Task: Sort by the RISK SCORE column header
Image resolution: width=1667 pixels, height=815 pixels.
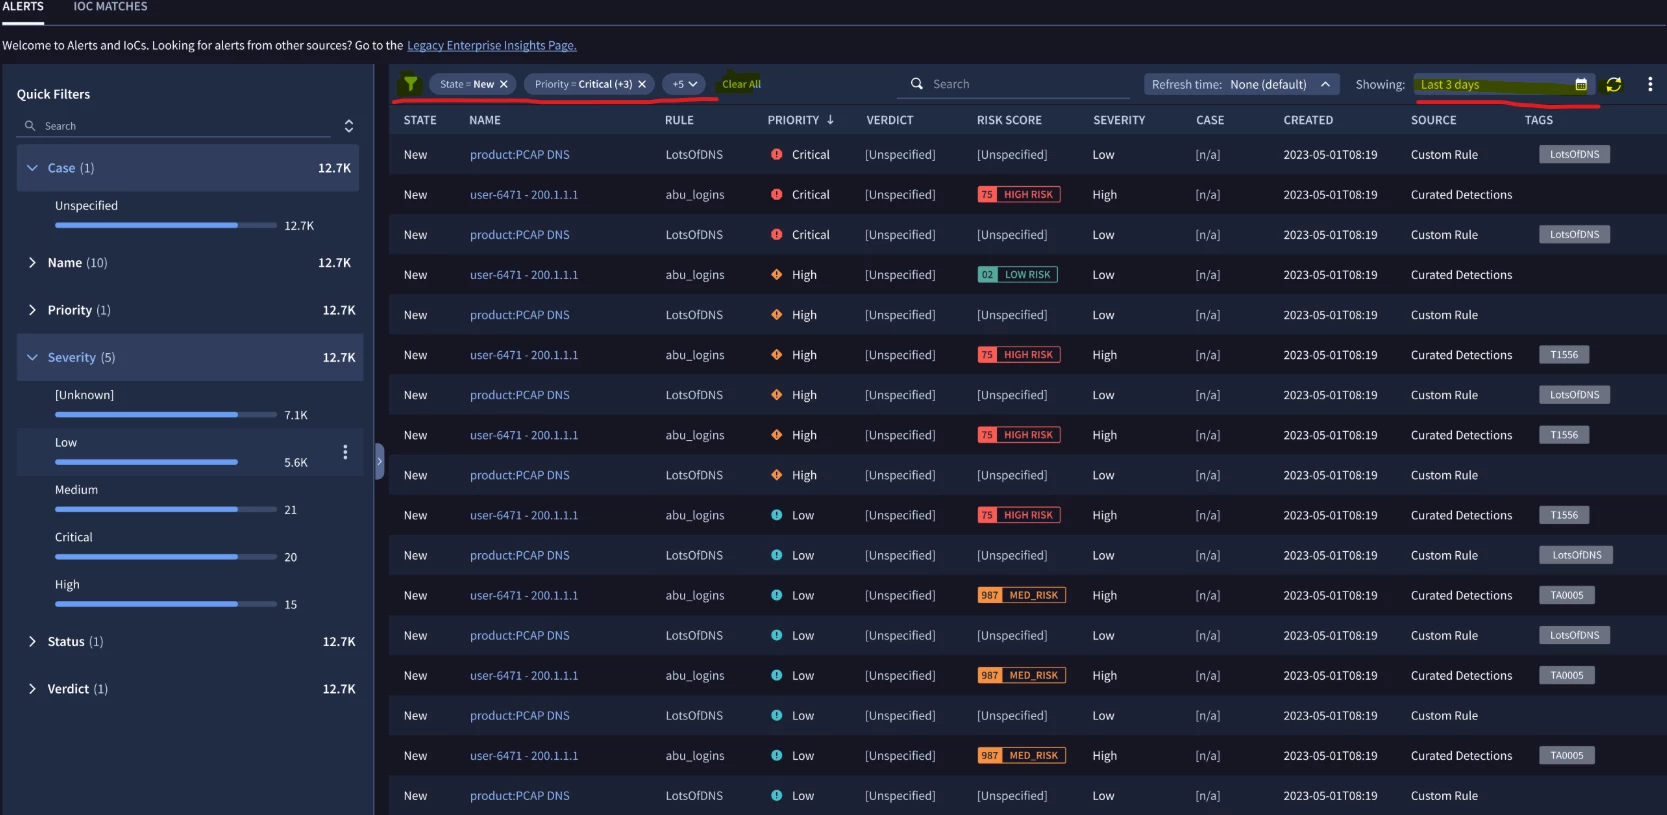Action: coord(1009,120)
